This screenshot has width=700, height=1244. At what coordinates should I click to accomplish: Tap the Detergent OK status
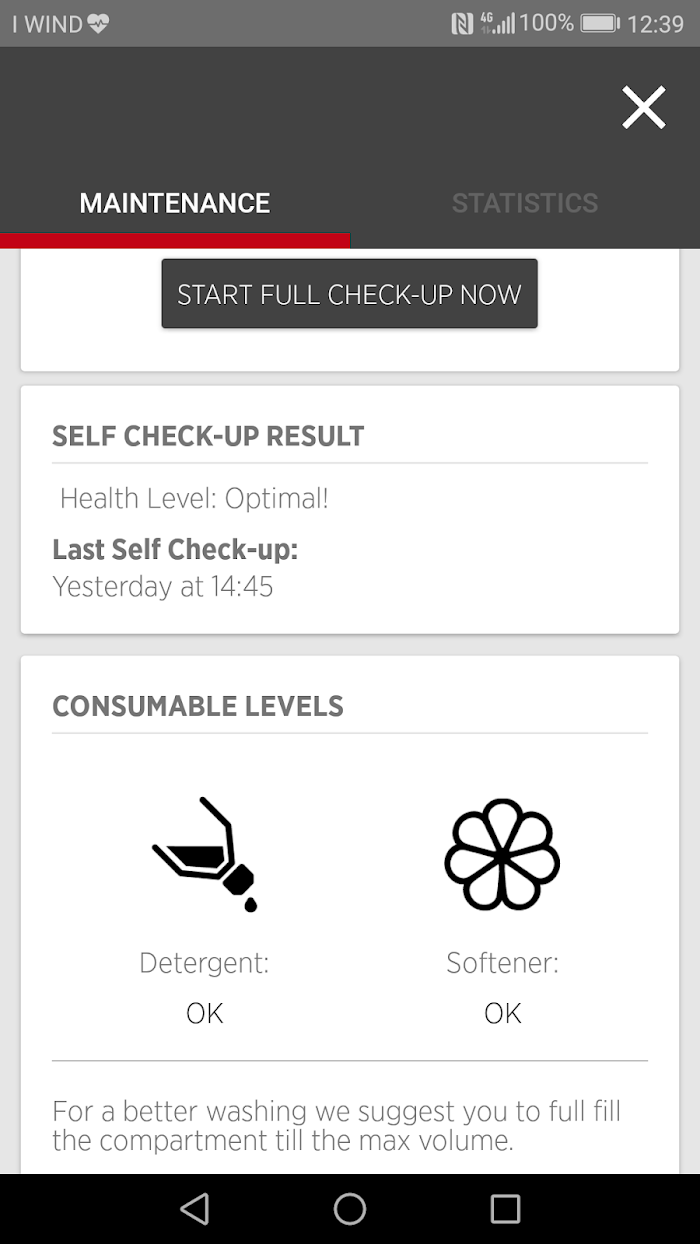coord(205,1013)
